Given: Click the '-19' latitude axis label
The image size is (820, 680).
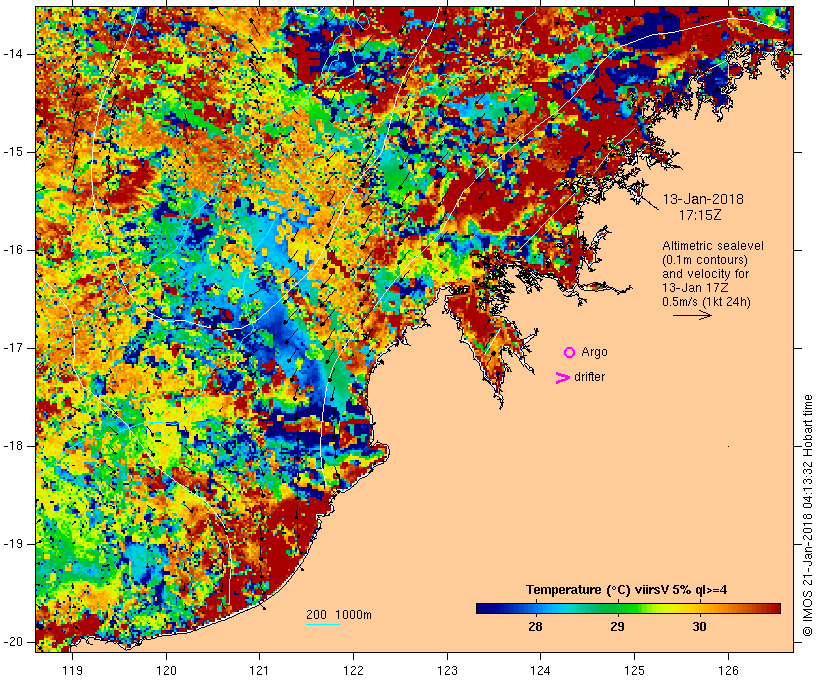Looking at the screenshot, I should [x=13, y=544].
